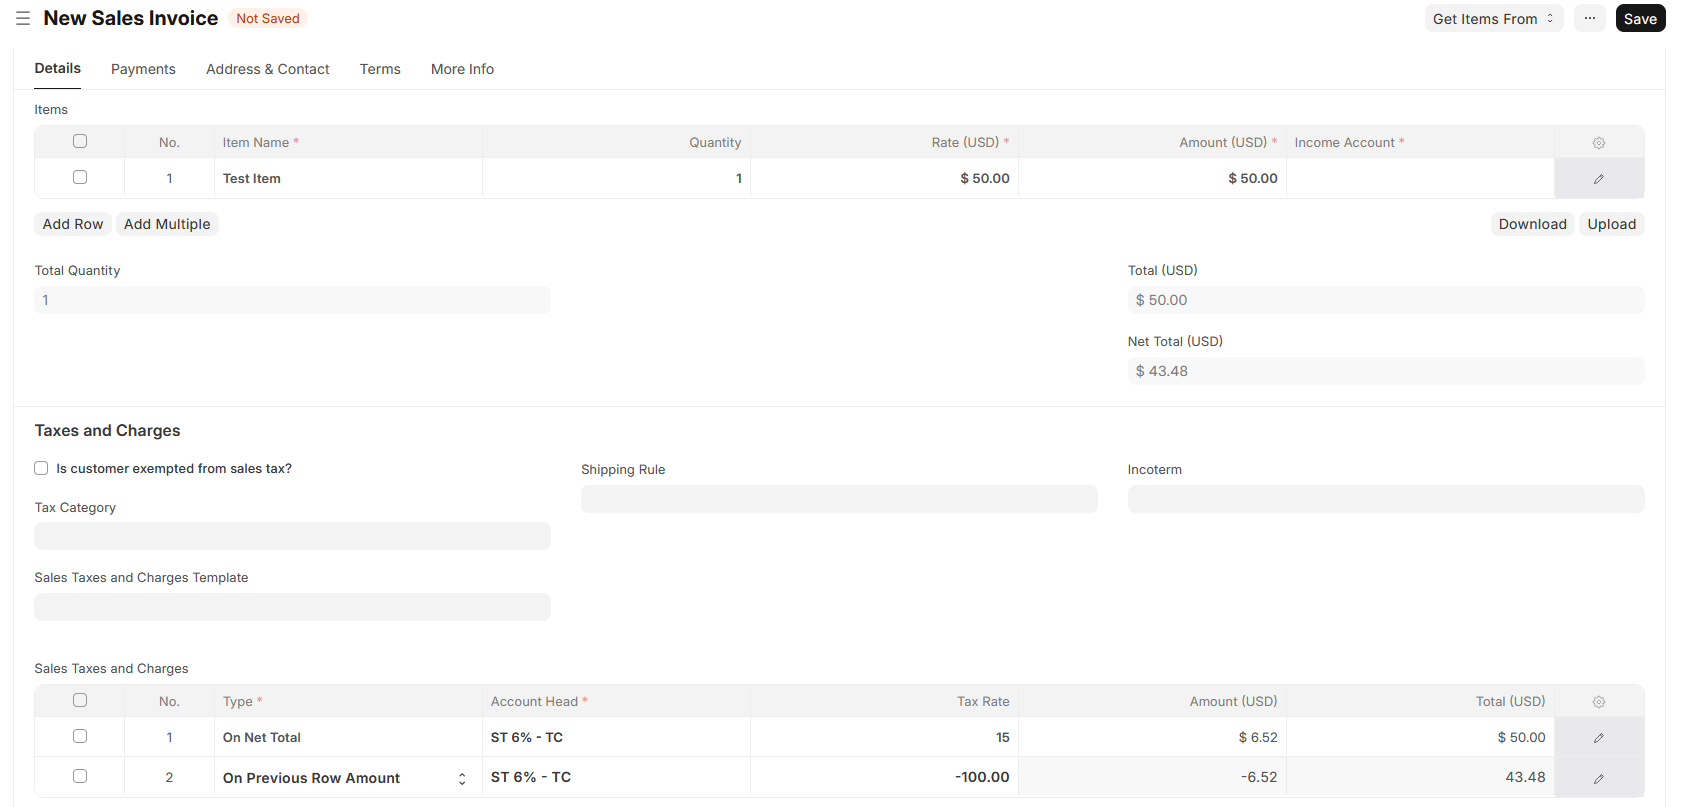The height and width of the screenshot is (807, 1708).
Task: Click into the Shipping Rule field
Action: [x=838, y=499]
